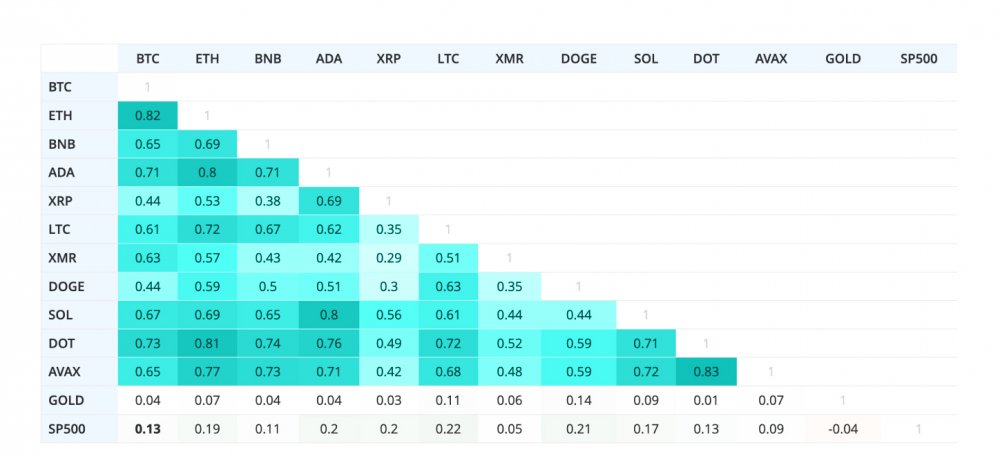Select the ETH column header
The width and height of the screenshot is (1000, 456).
[207, 59]
